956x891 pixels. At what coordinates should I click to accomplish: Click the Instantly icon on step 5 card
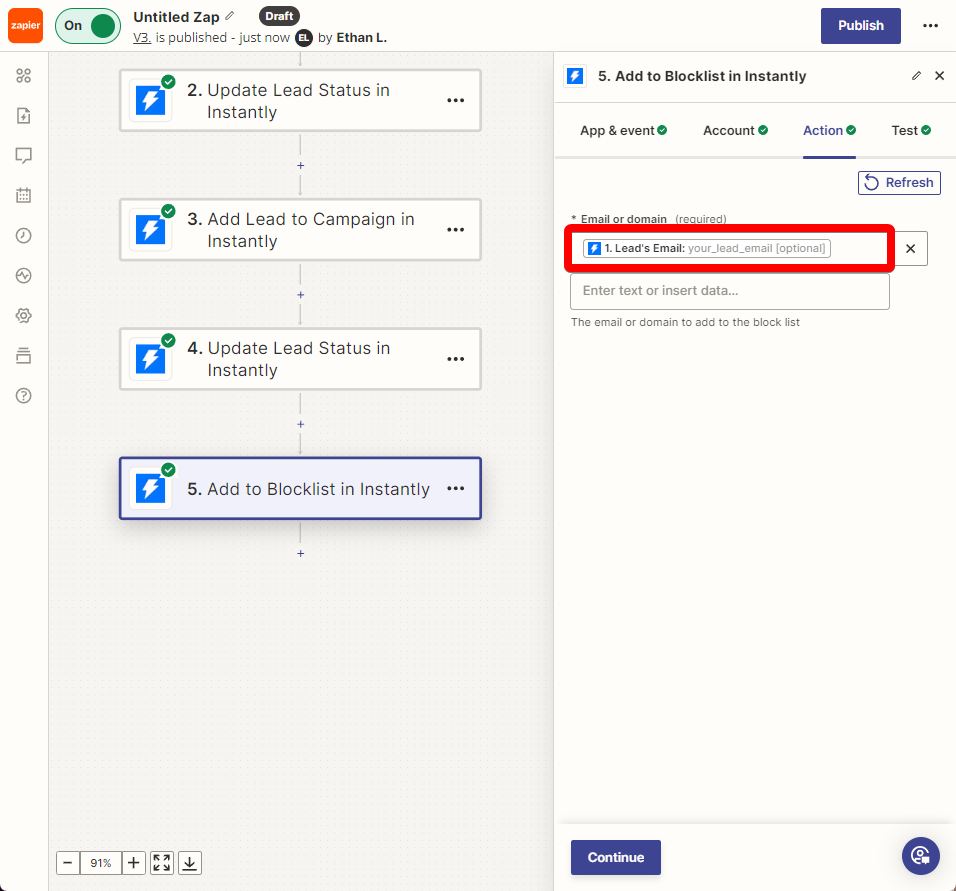click(x=151, y=488)
